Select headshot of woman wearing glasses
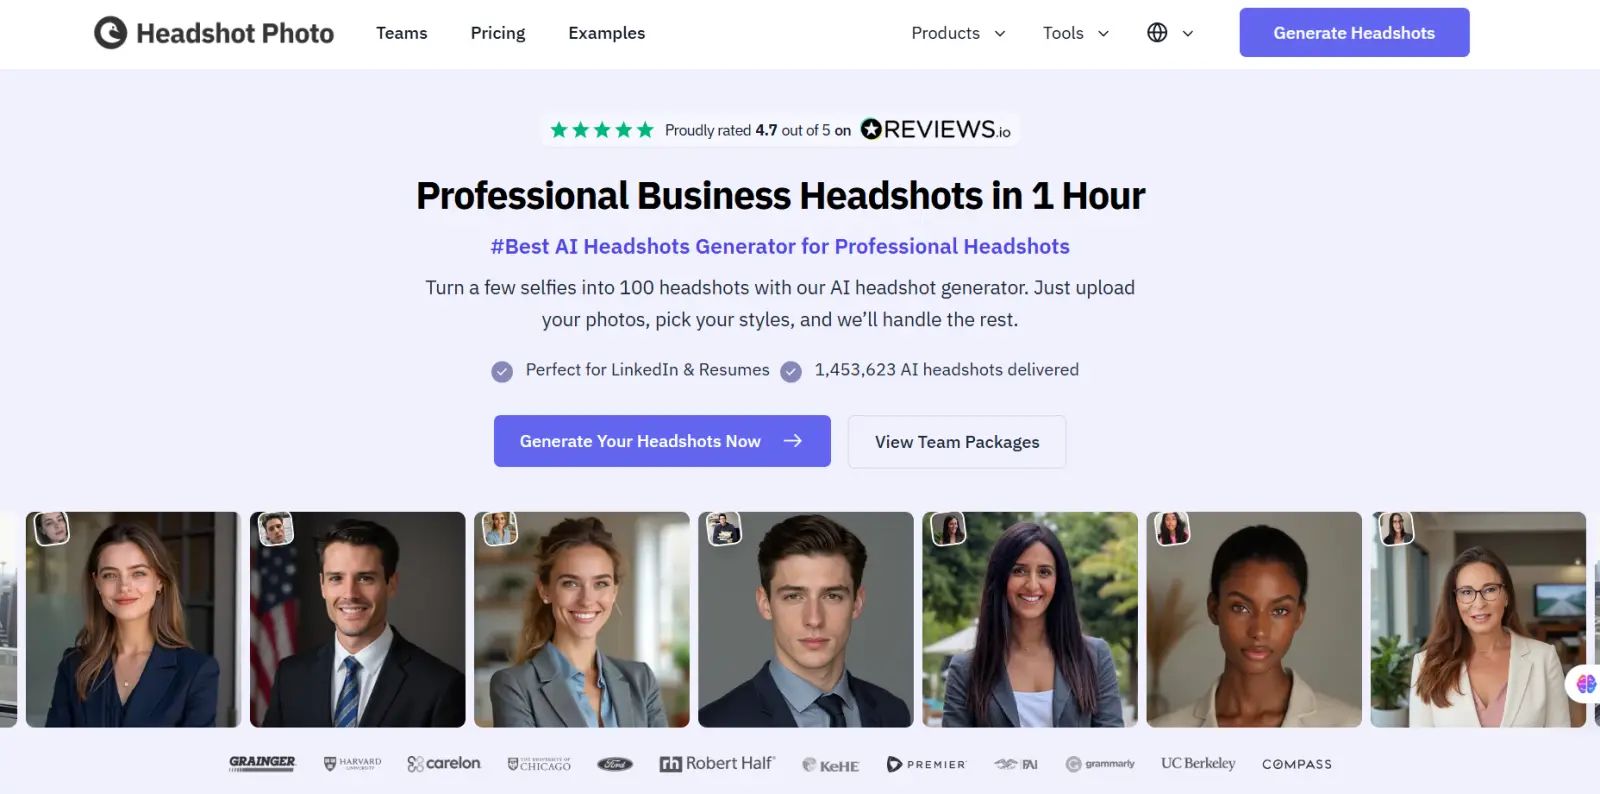 point(1478,620)
